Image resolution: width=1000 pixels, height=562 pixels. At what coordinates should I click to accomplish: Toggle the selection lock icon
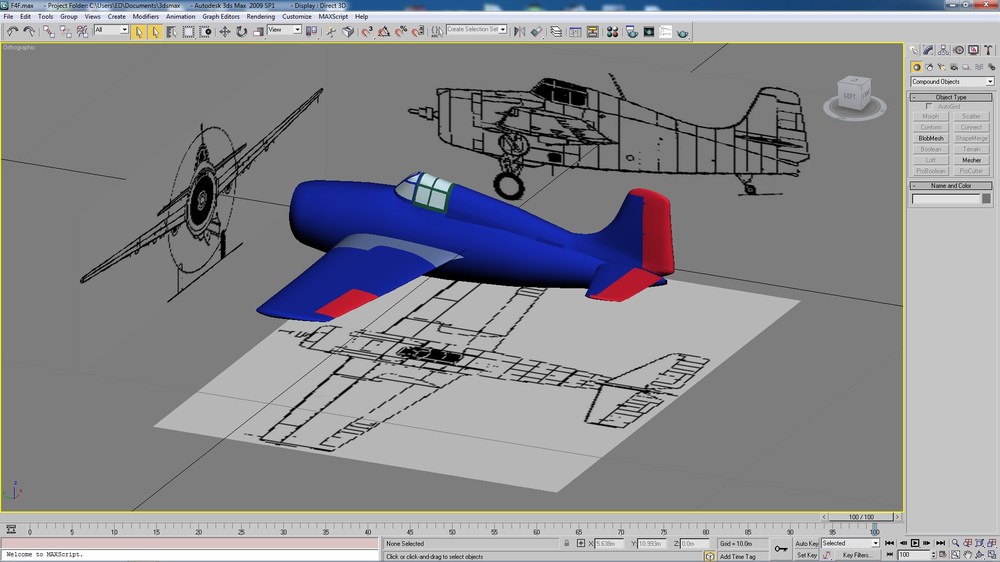(x=566, y=544)
